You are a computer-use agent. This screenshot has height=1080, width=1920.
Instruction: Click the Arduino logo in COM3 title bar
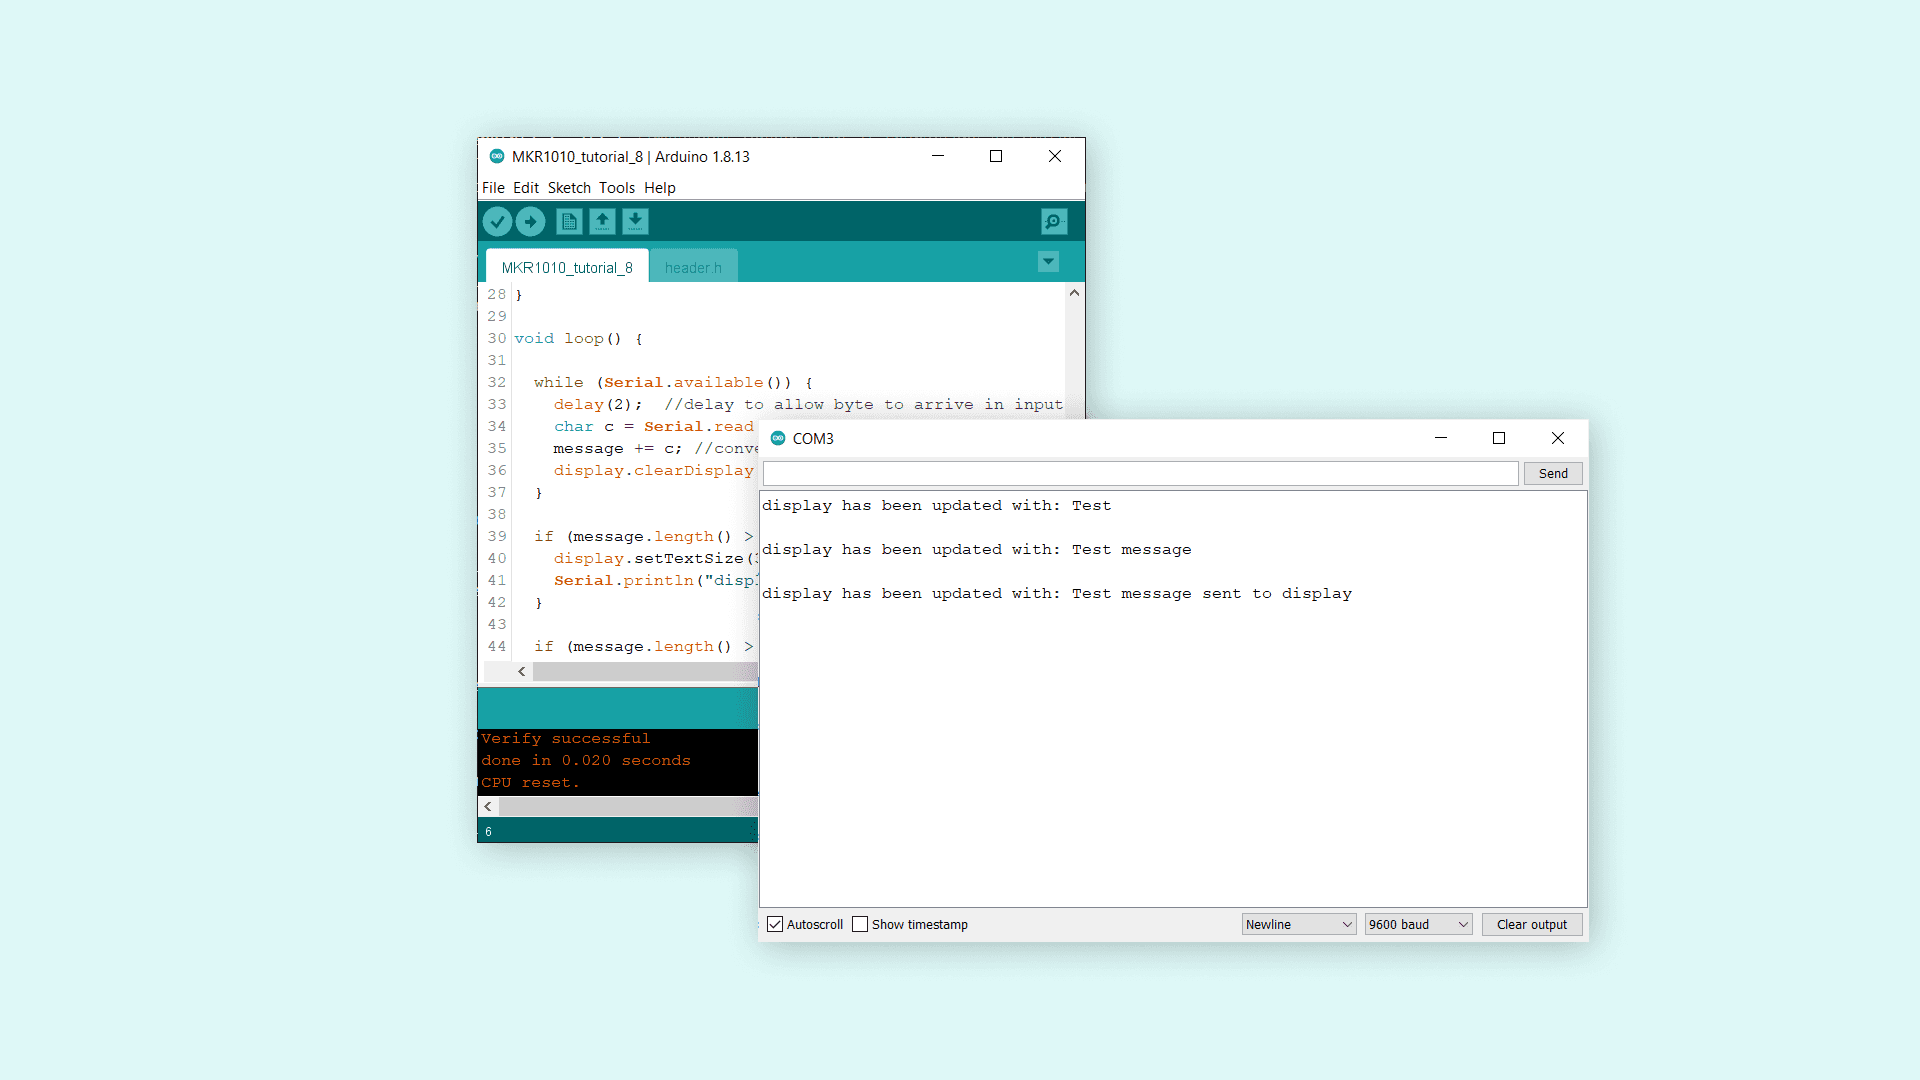coord(778,438)
